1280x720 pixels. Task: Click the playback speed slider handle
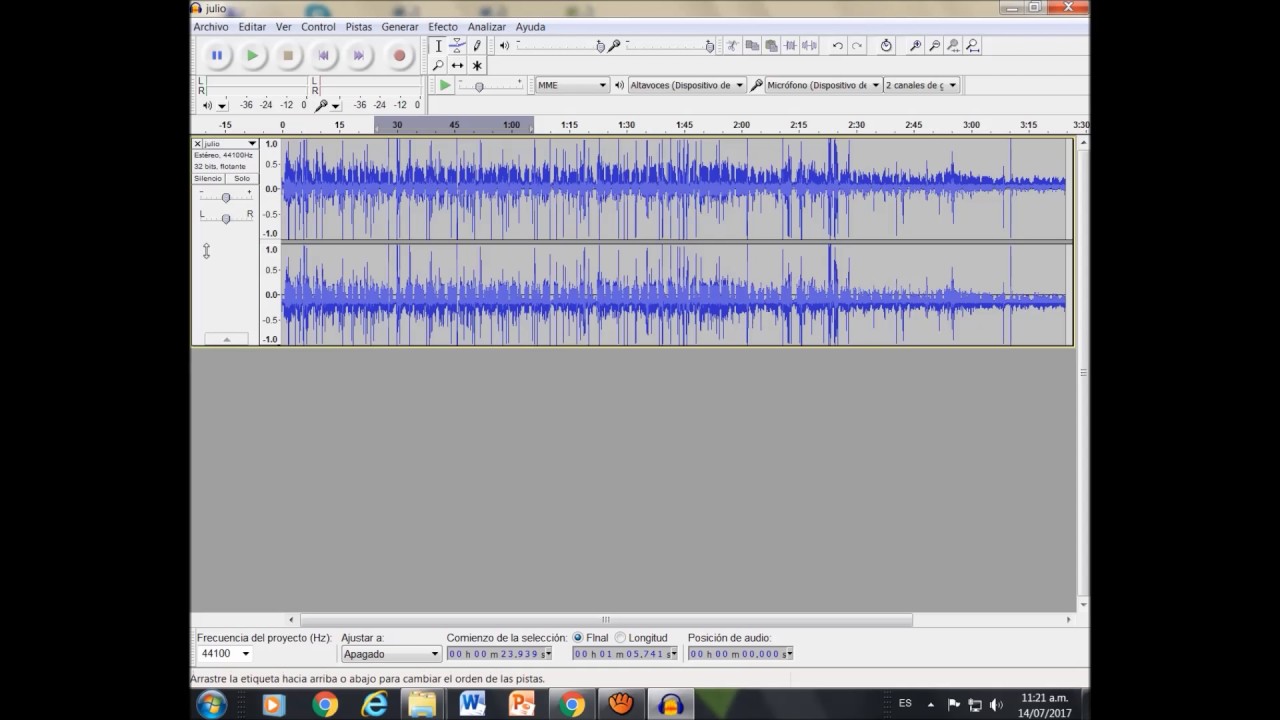point(479,87)
